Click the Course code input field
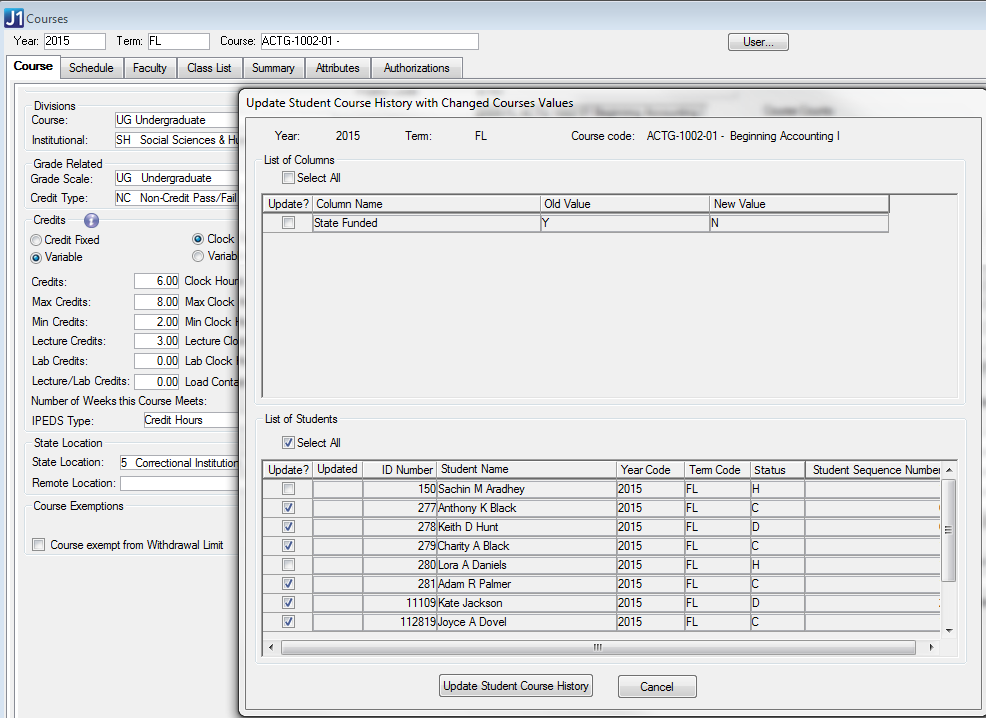 (x=368, y=41)
